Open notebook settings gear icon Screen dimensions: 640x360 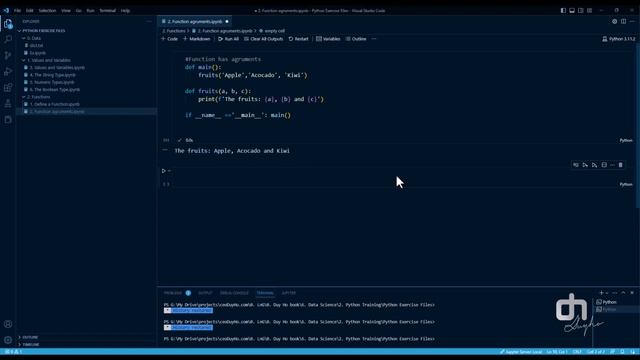pos(614,21)
